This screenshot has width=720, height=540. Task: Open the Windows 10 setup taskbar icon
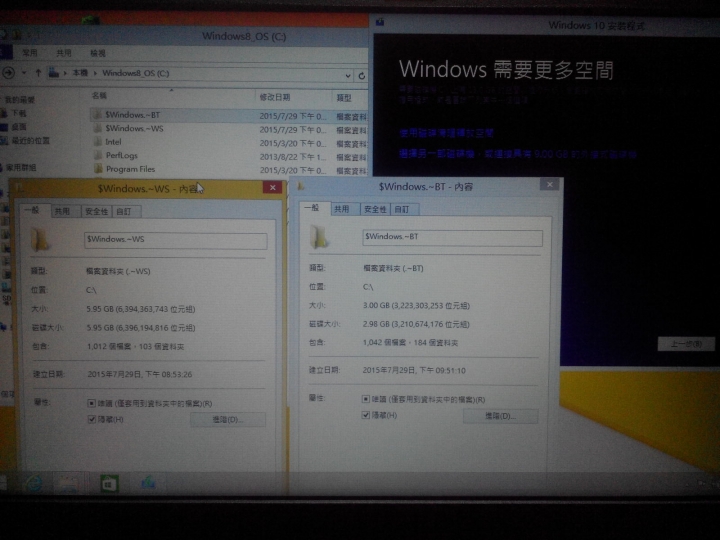148,483
